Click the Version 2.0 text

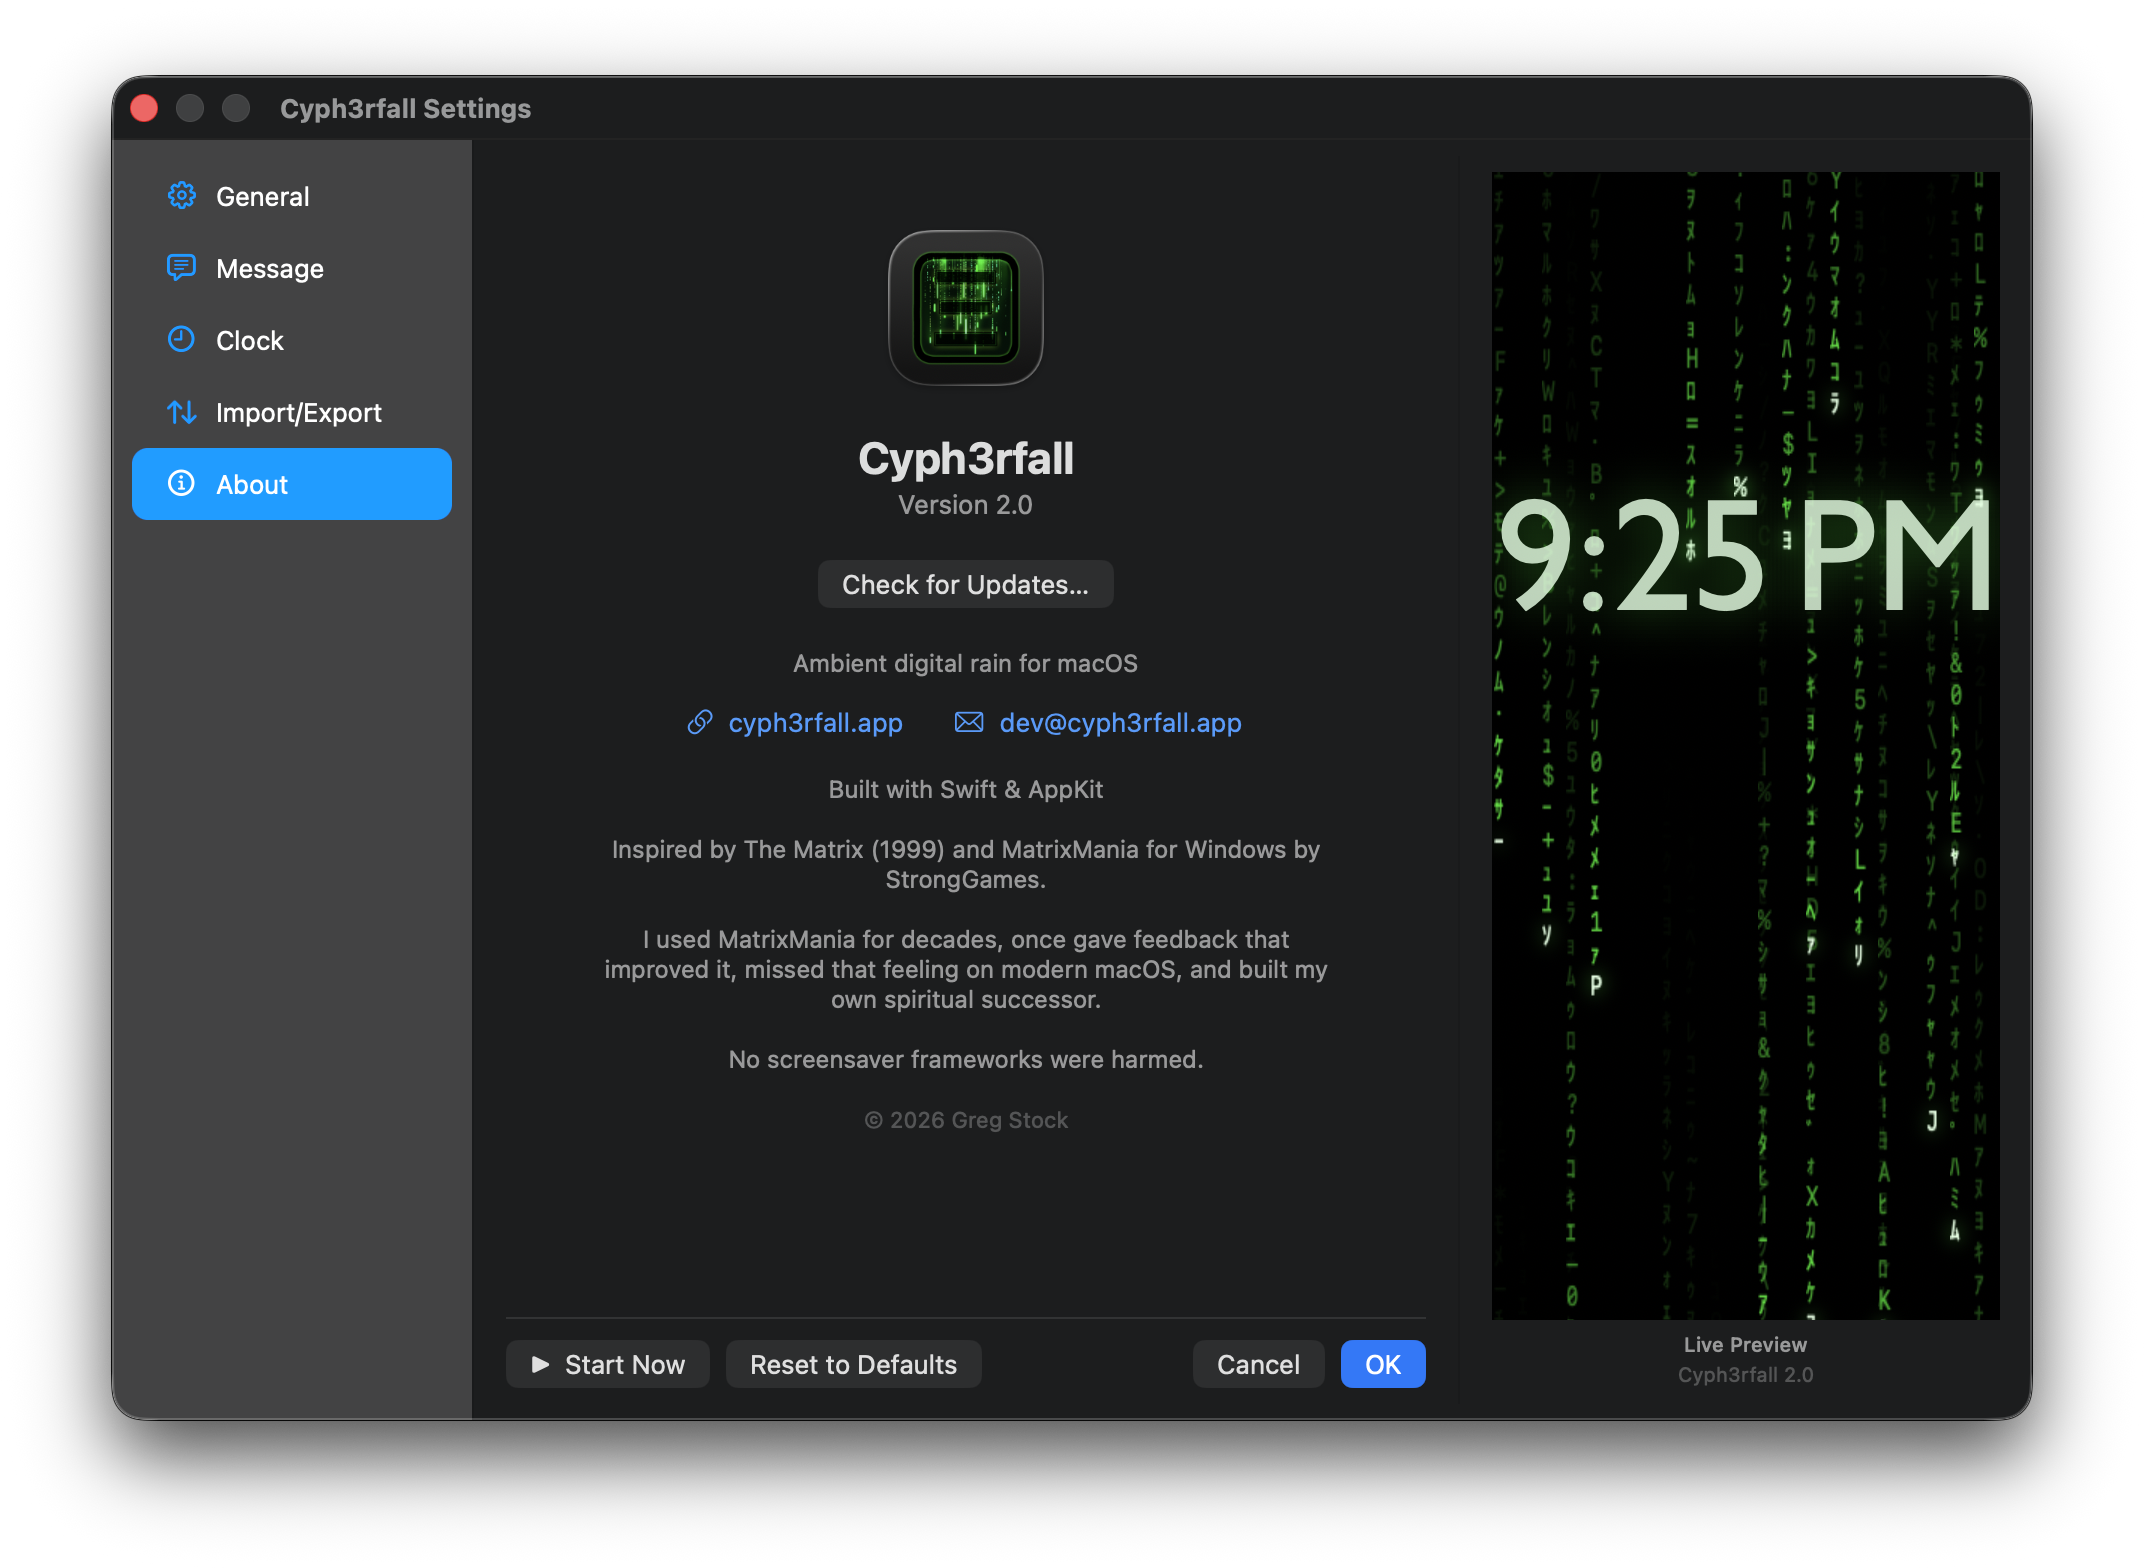pos(965,505)
